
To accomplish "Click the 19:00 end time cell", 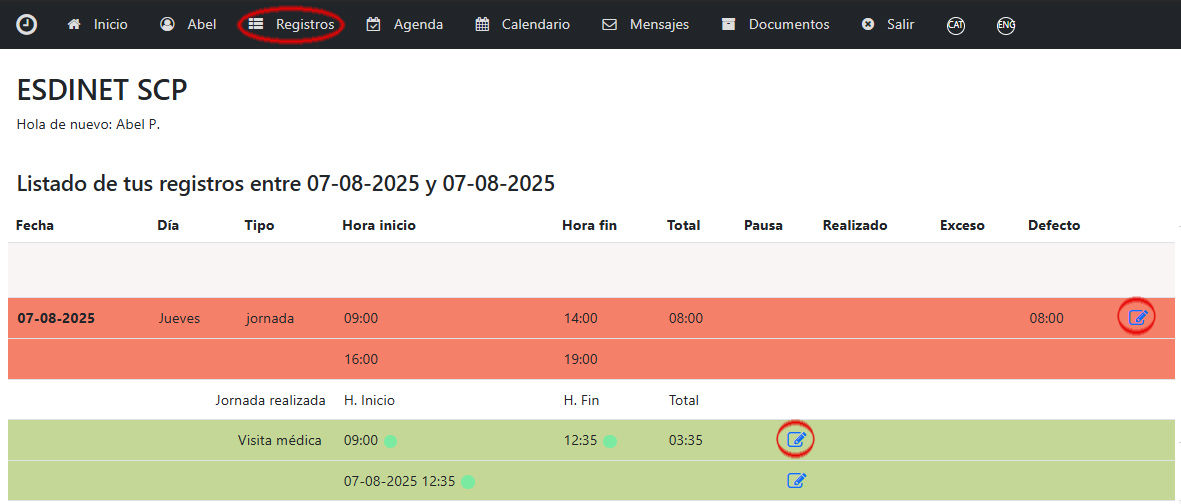I will coord(581,359).
